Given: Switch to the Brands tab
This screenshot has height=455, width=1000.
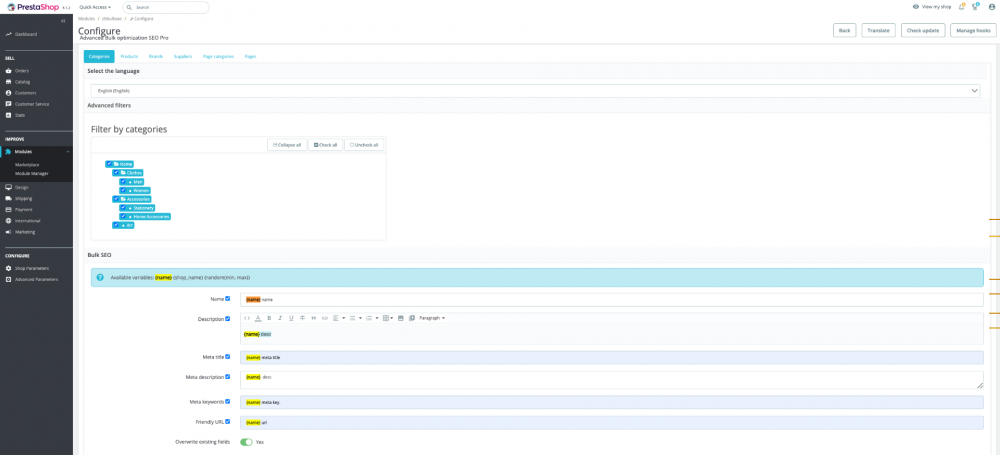Looking at the screenshot, I should [156, 56].
